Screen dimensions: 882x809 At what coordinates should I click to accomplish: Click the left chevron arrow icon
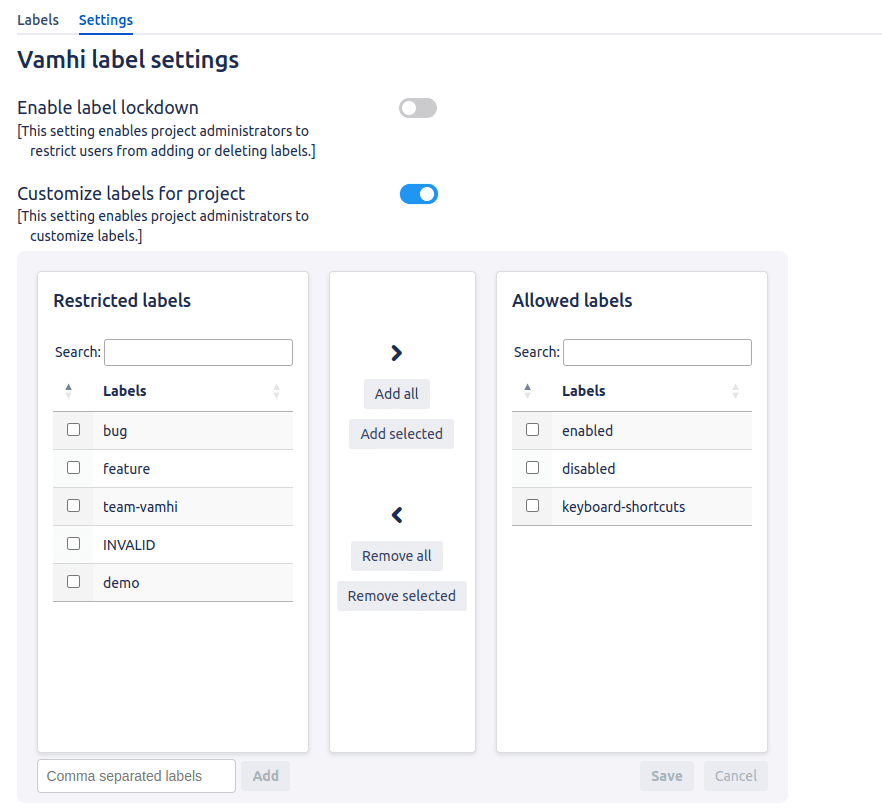pyautogui.click(x=397, y=515)
